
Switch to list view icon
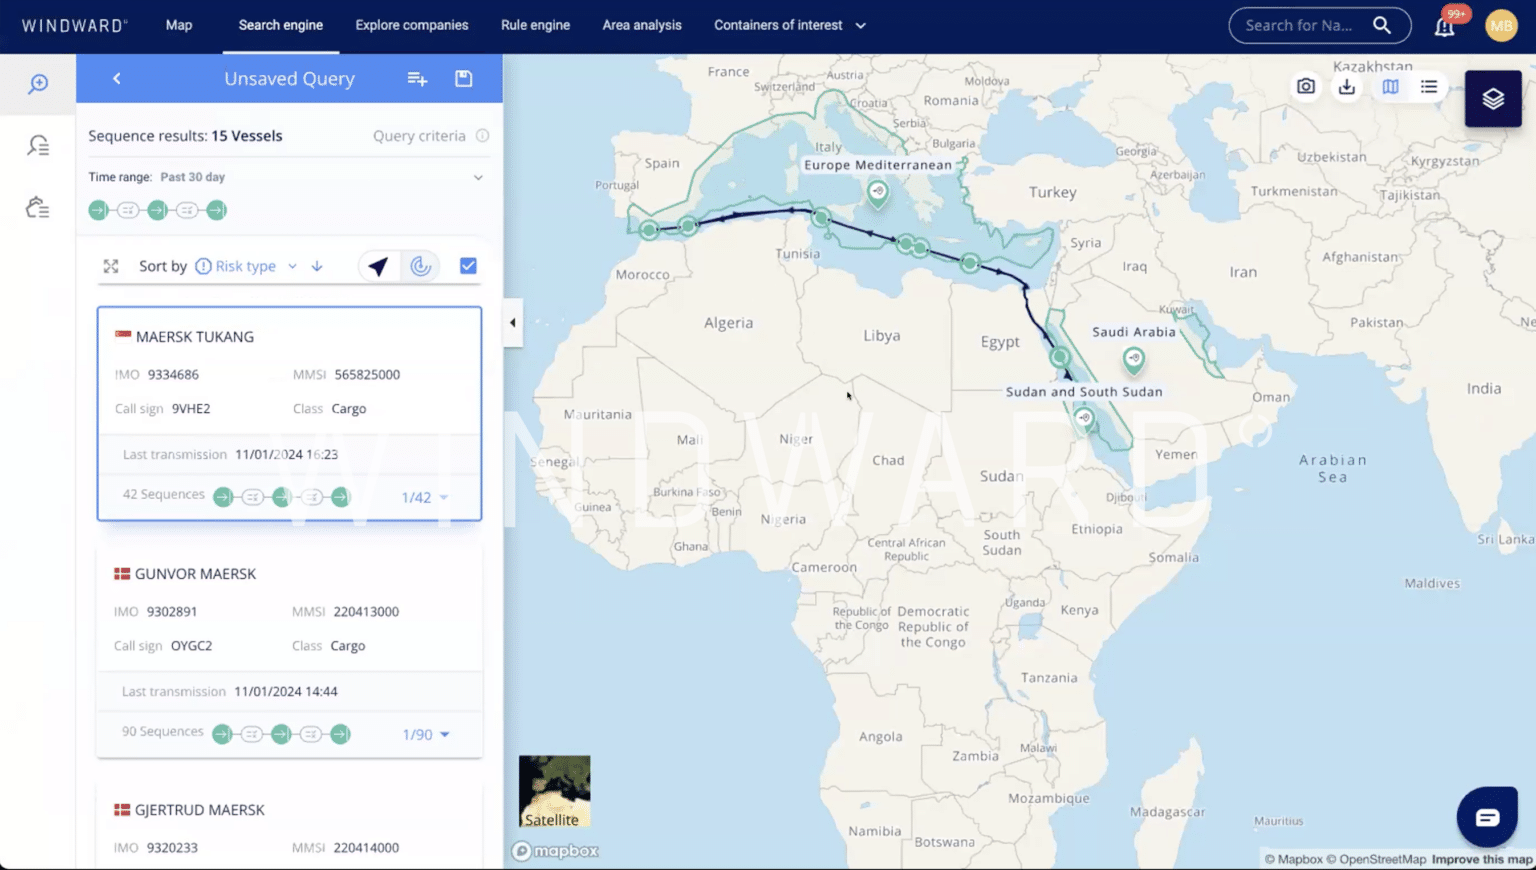[x=1429, y=86]
